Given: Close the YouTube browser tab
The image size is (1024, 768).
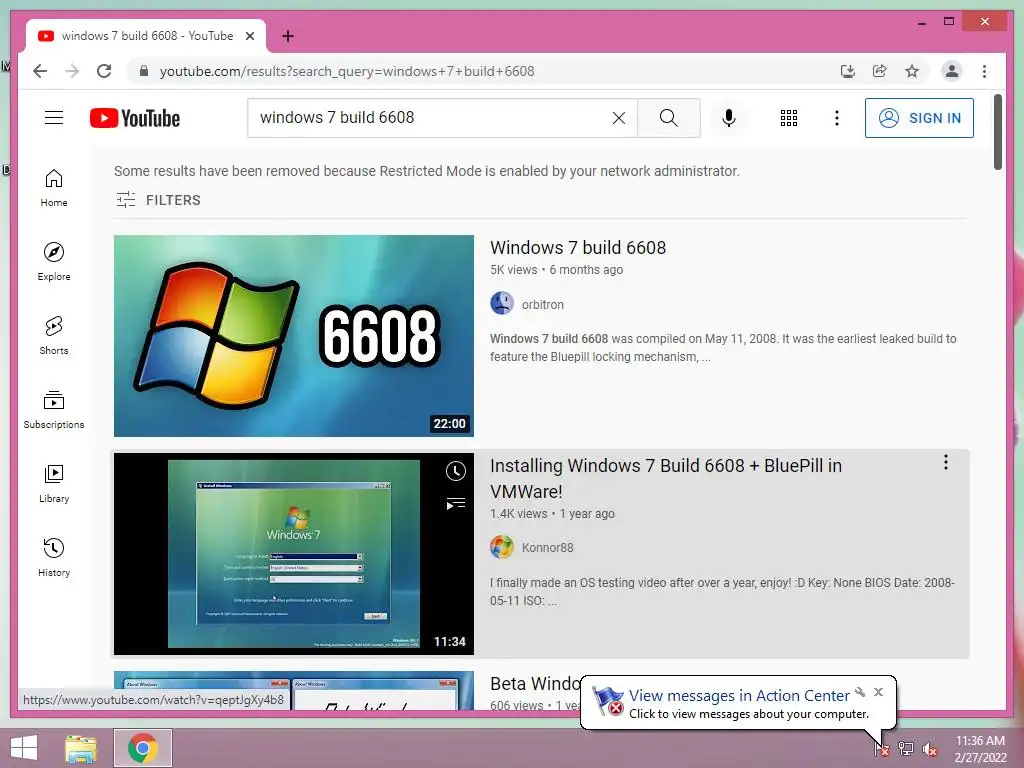Looking at the screenshot, I should (x=250, y=36).
